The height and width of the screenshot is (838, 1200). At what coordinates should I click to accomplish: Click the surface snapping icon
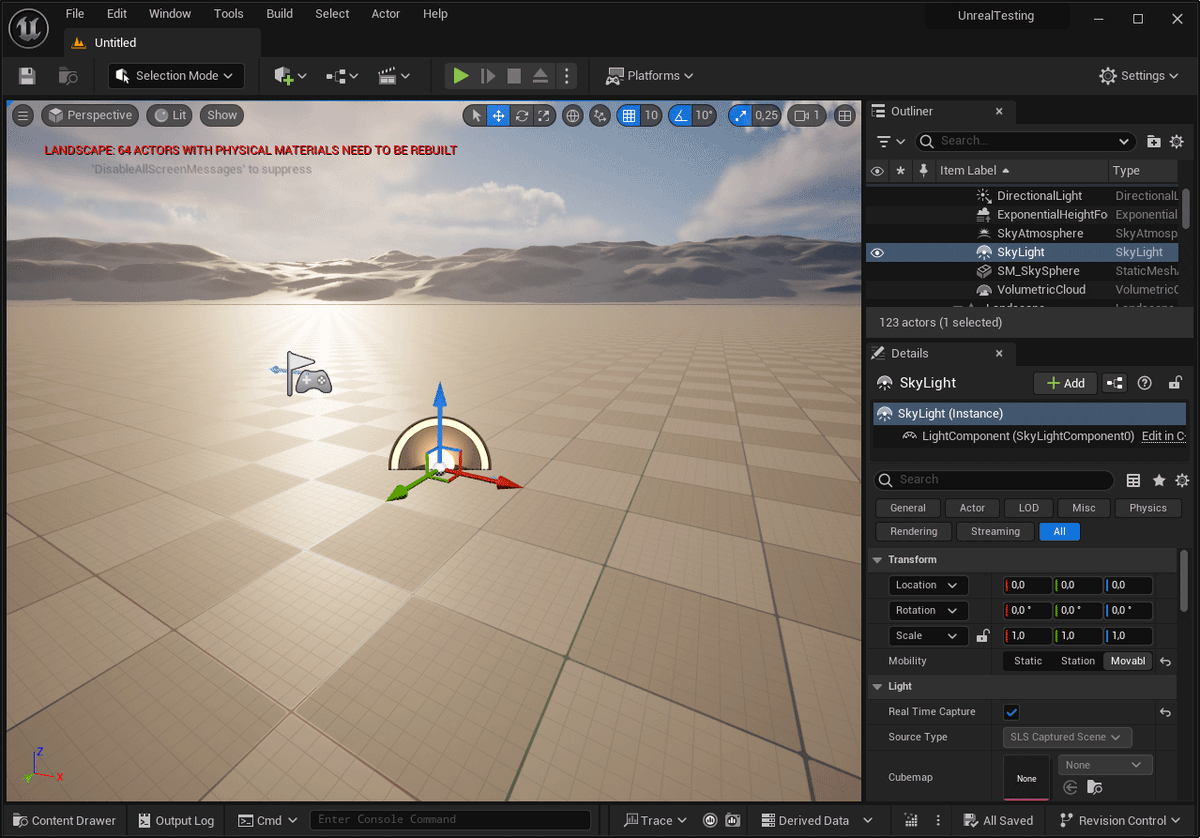[600, 116]
